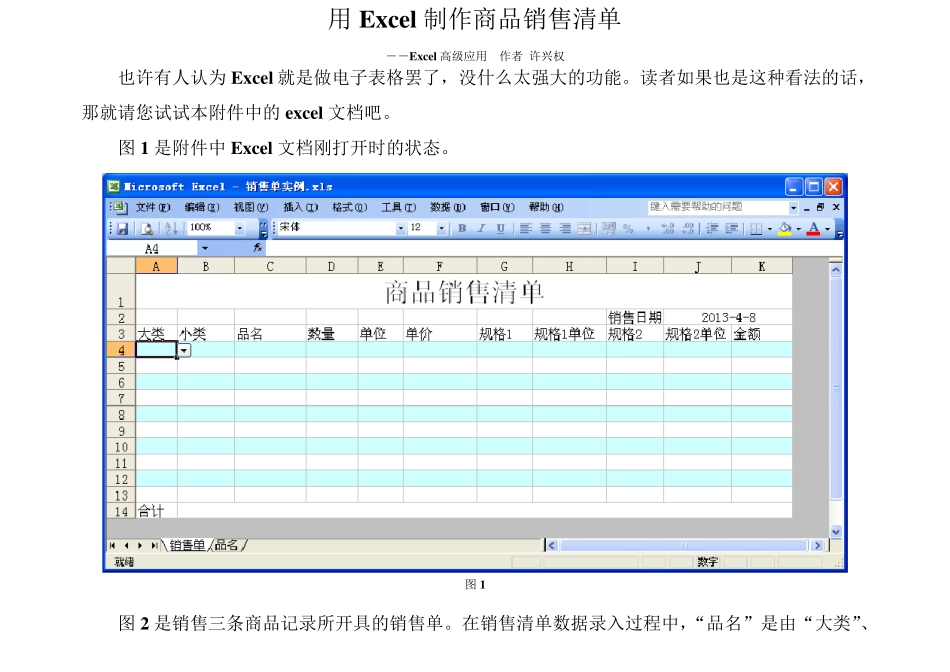
Task: Toggle bold formatting button
Action: (x=462, y=228)
